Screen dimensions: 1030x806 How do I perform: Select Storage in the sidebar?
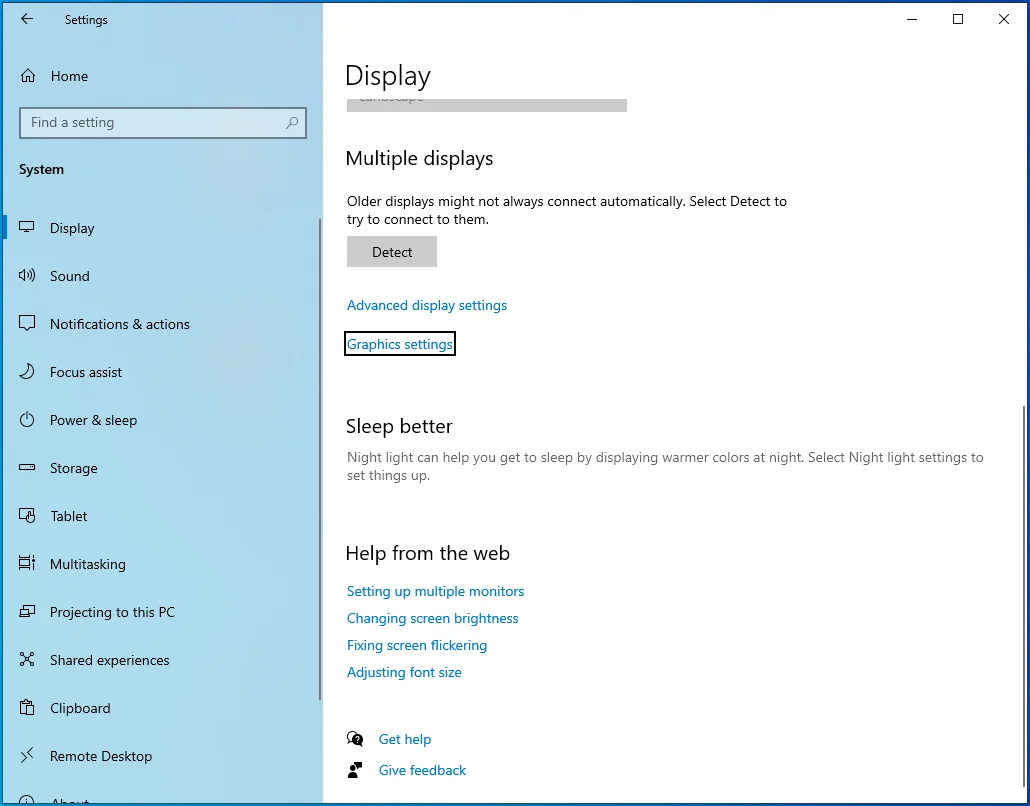161,468
